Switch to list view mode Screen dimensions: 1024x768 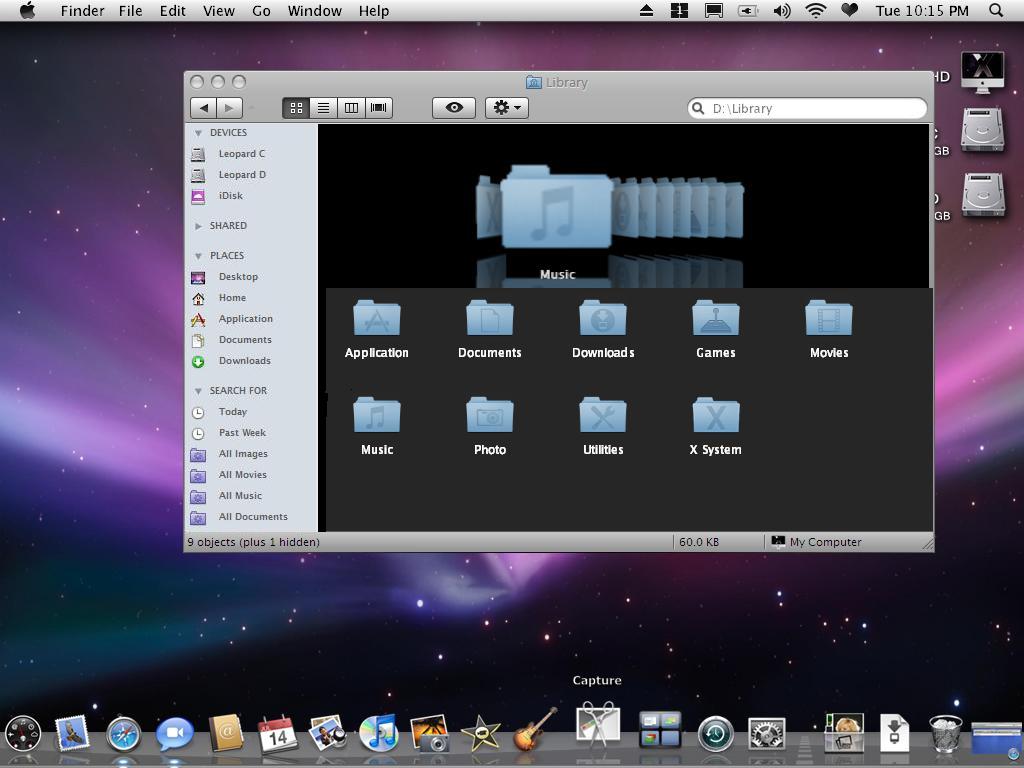coord(323,108)
